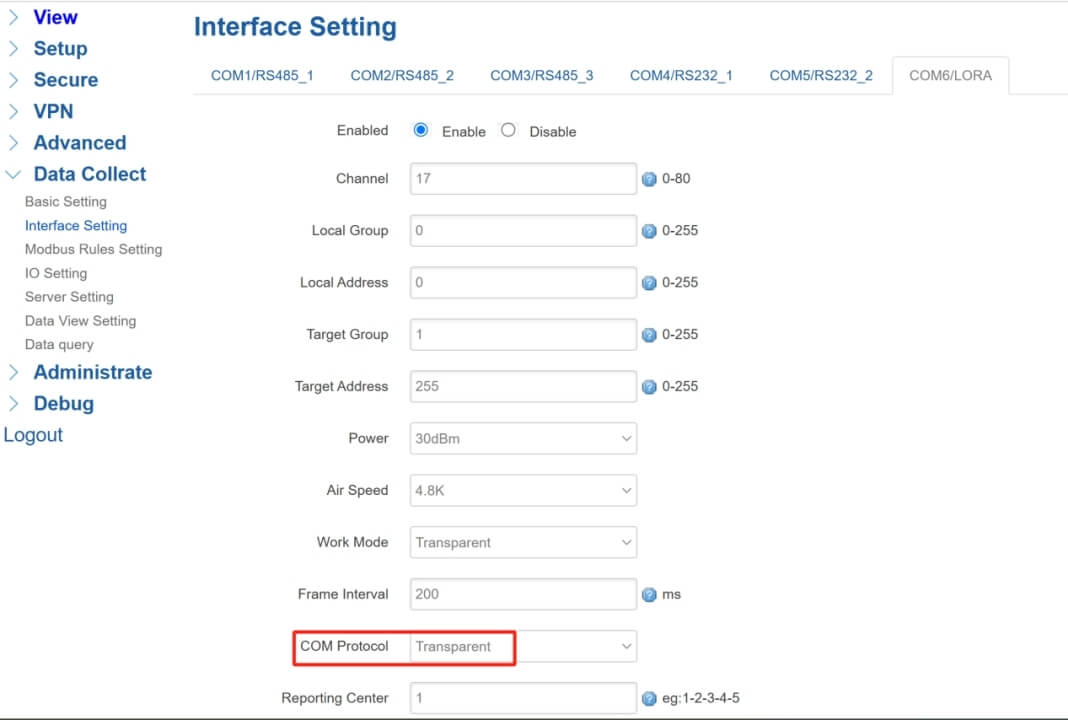Select the Disable radio button
This screenshot has width=1068, height=720.
coord(508,130)
